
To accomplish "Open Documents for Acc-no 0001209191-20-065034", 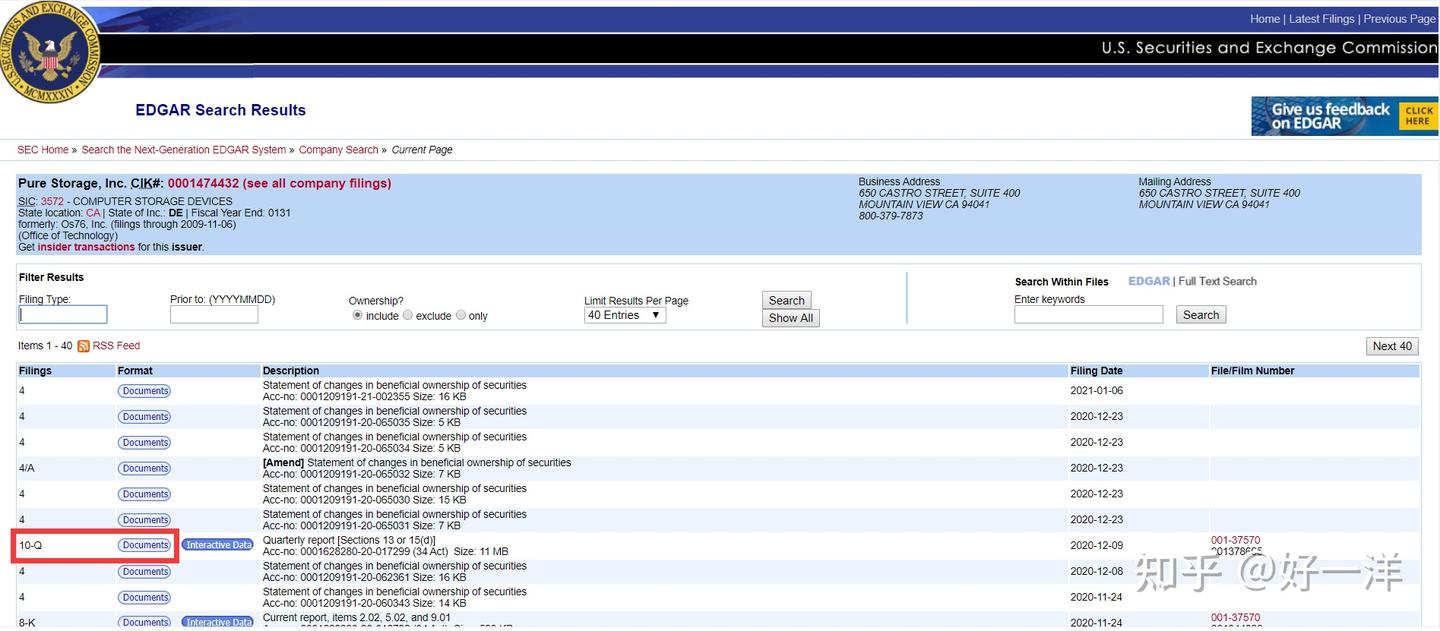I will pos(144,443).
